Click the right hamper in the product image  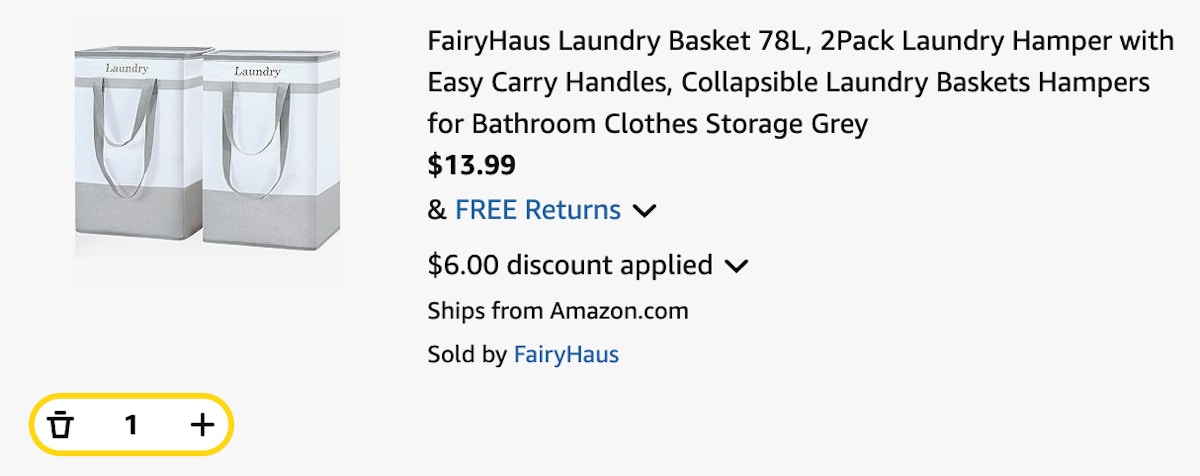click(259, 155)
